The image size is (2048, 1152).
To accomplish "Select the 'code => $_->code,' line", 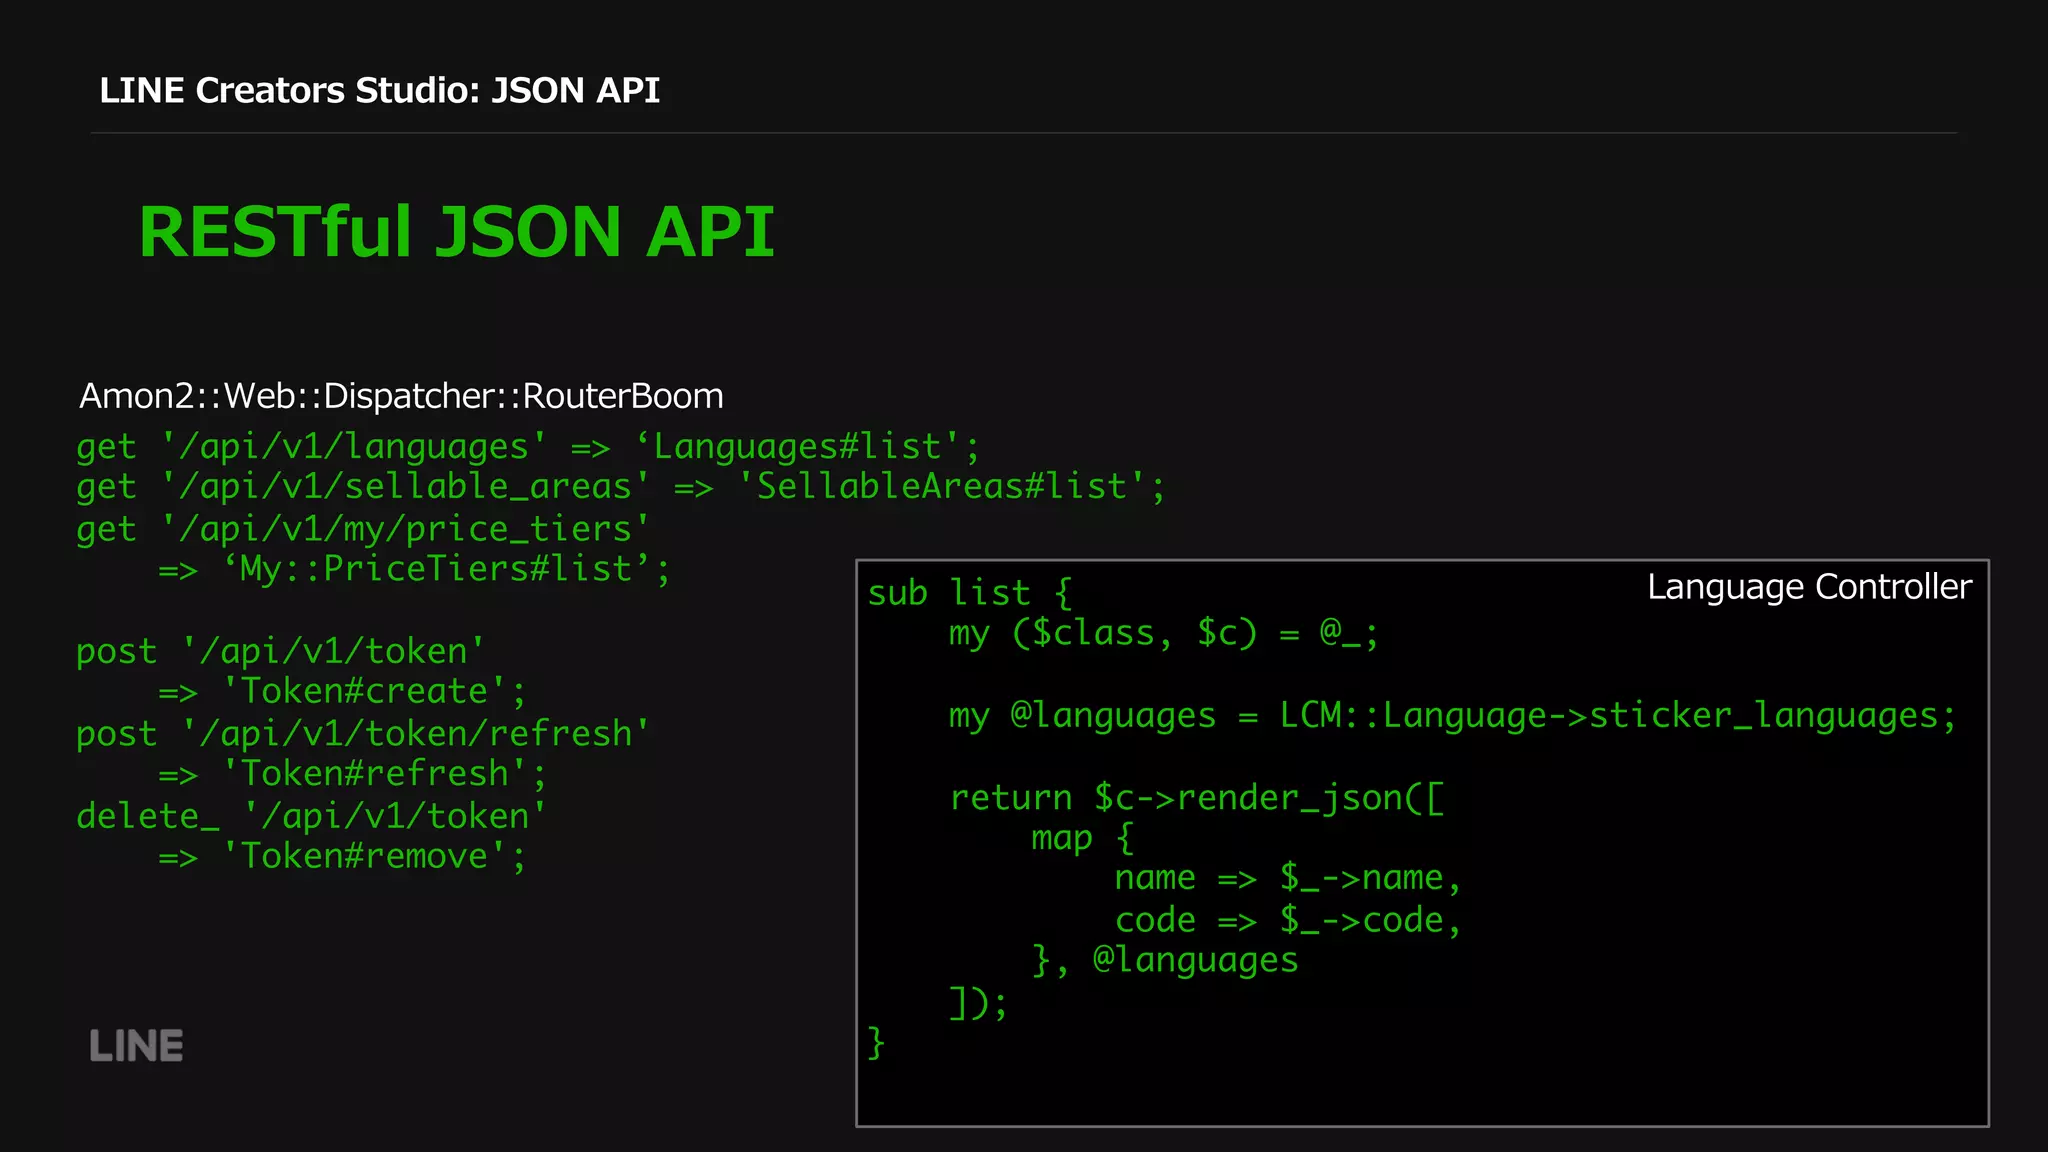I will [1288, 920].
